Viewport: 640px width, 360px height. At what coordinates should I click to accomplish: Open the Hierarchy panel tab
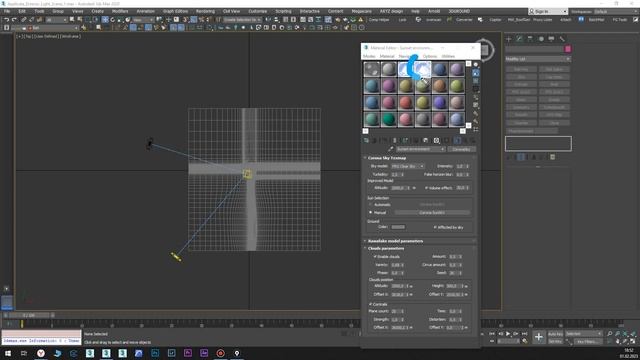[530, 39]
